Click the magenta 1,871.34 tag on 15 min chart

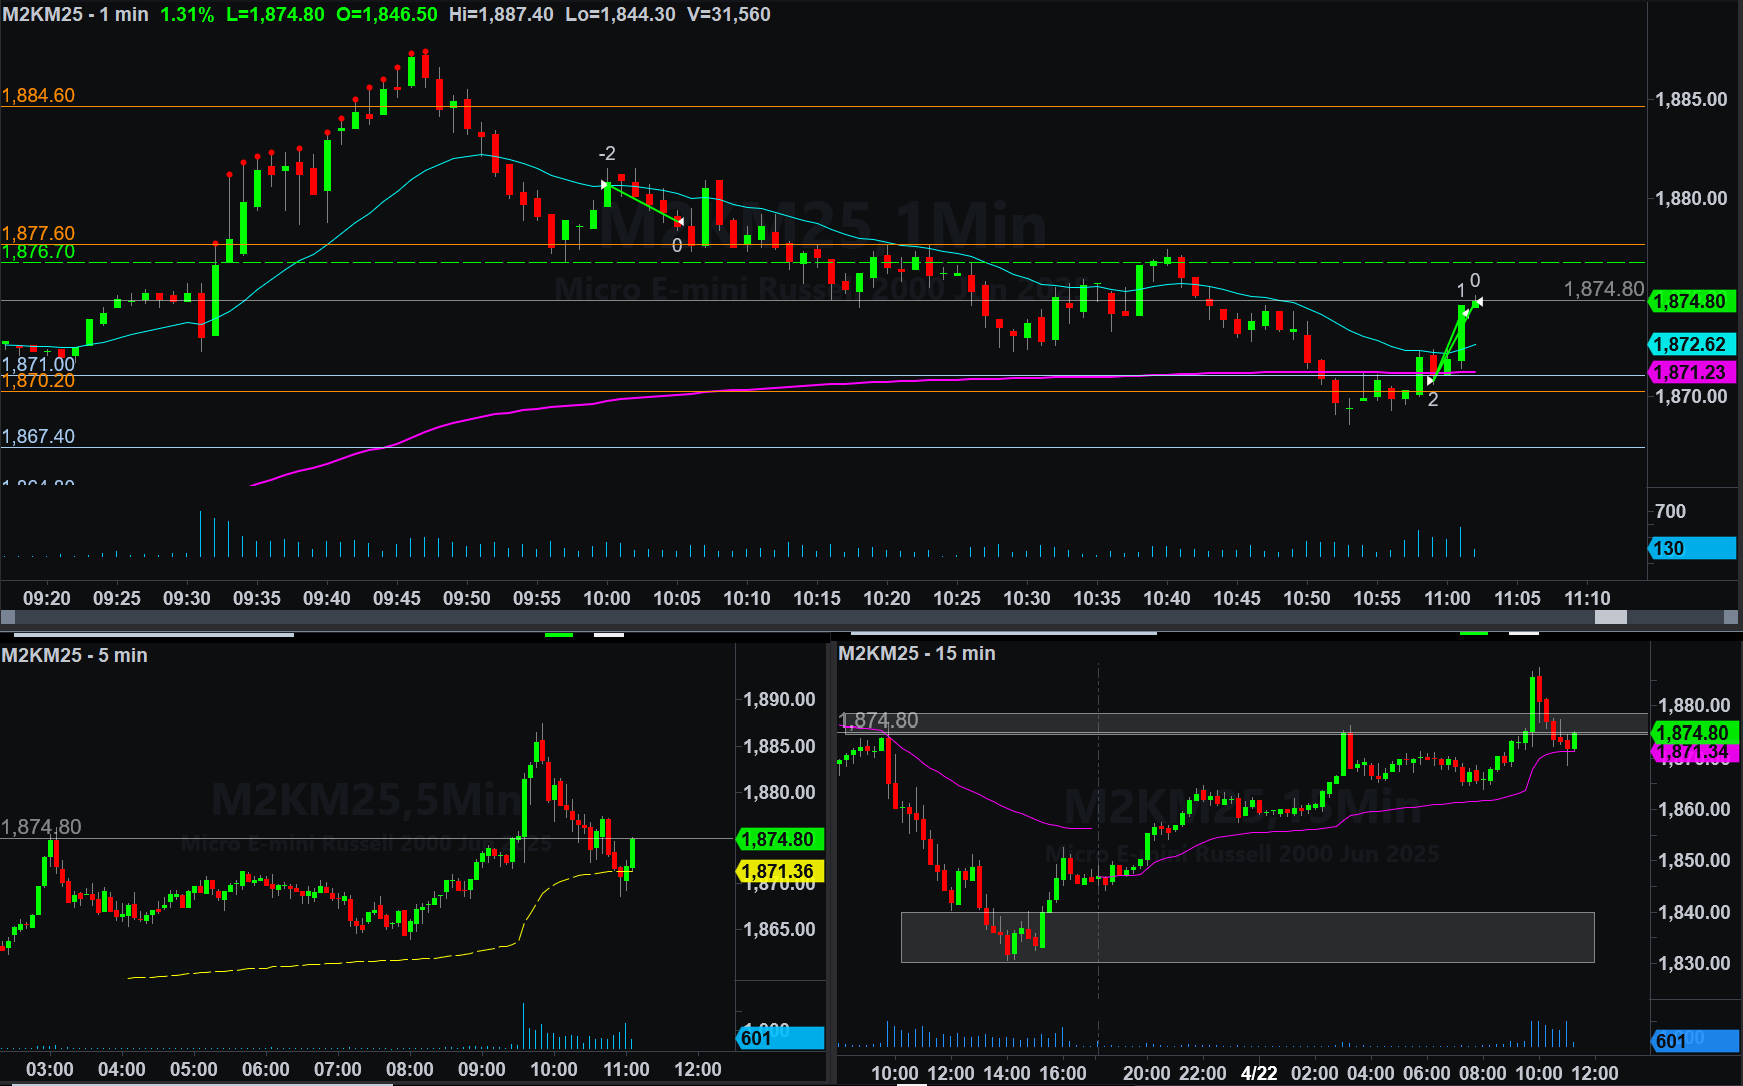point(1692,752)
